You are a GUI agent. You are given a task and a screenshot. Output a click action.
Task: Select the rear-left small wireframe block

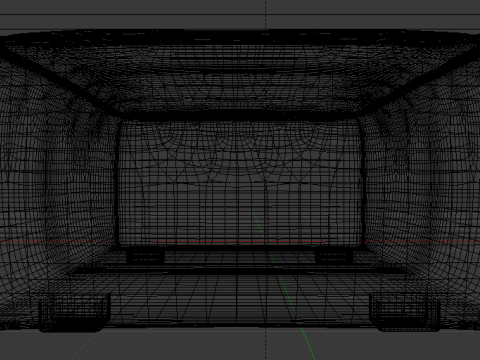[x=146, y=256]
